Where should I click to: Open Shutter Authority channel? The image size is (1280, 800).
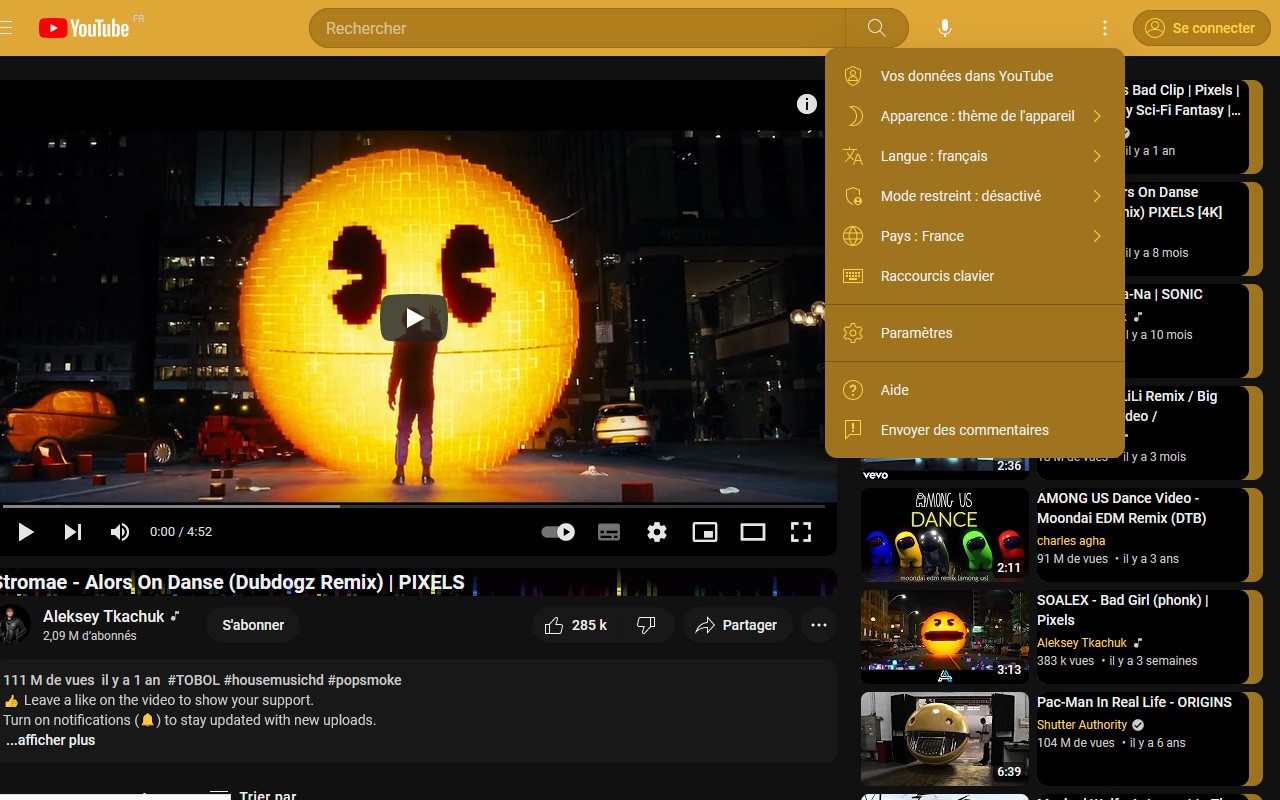(1082, 725)
